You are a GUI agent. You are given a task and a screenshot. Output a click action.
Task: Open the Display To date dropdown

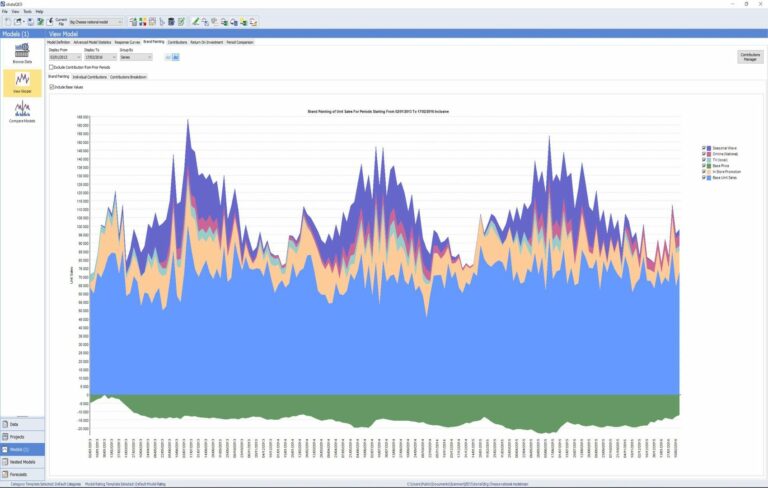click(x=100, y=57)
